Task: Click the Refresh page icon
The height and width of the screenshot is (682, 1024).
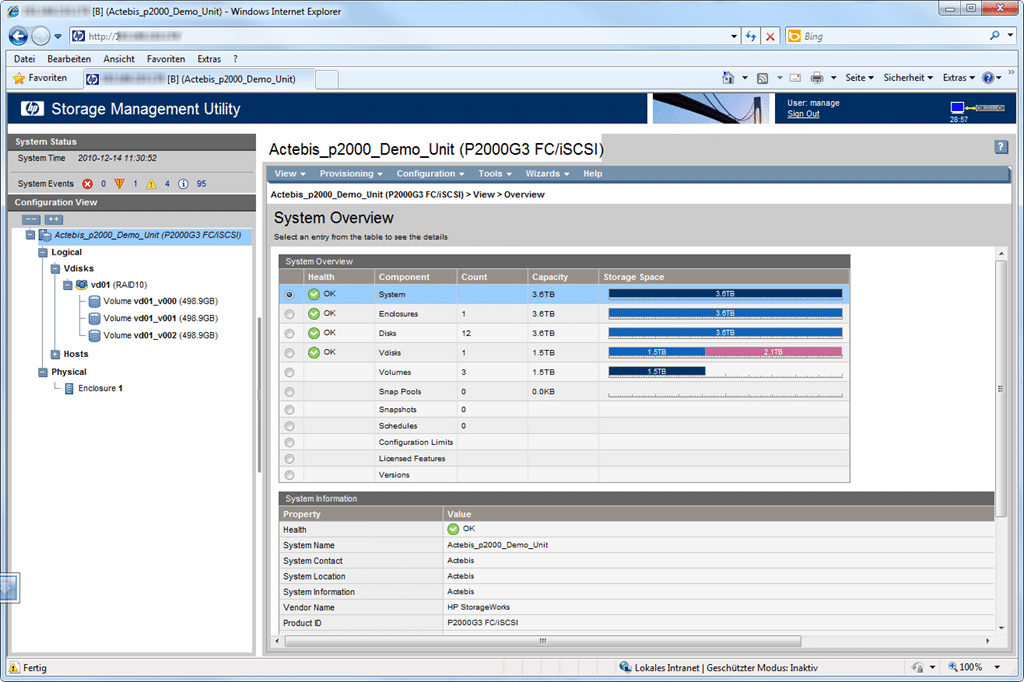Action: click(751, 37)
